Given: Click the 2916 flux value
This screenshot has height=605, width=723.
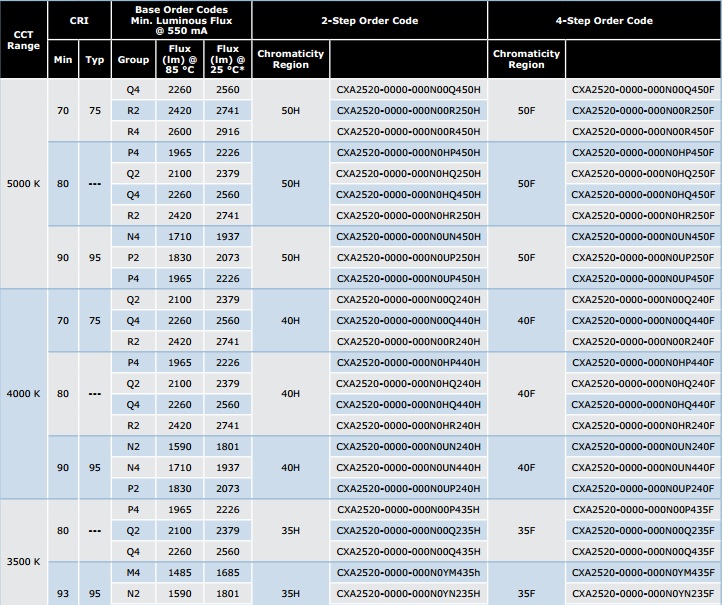Looking at the screenshot, I should click(227, 131).
